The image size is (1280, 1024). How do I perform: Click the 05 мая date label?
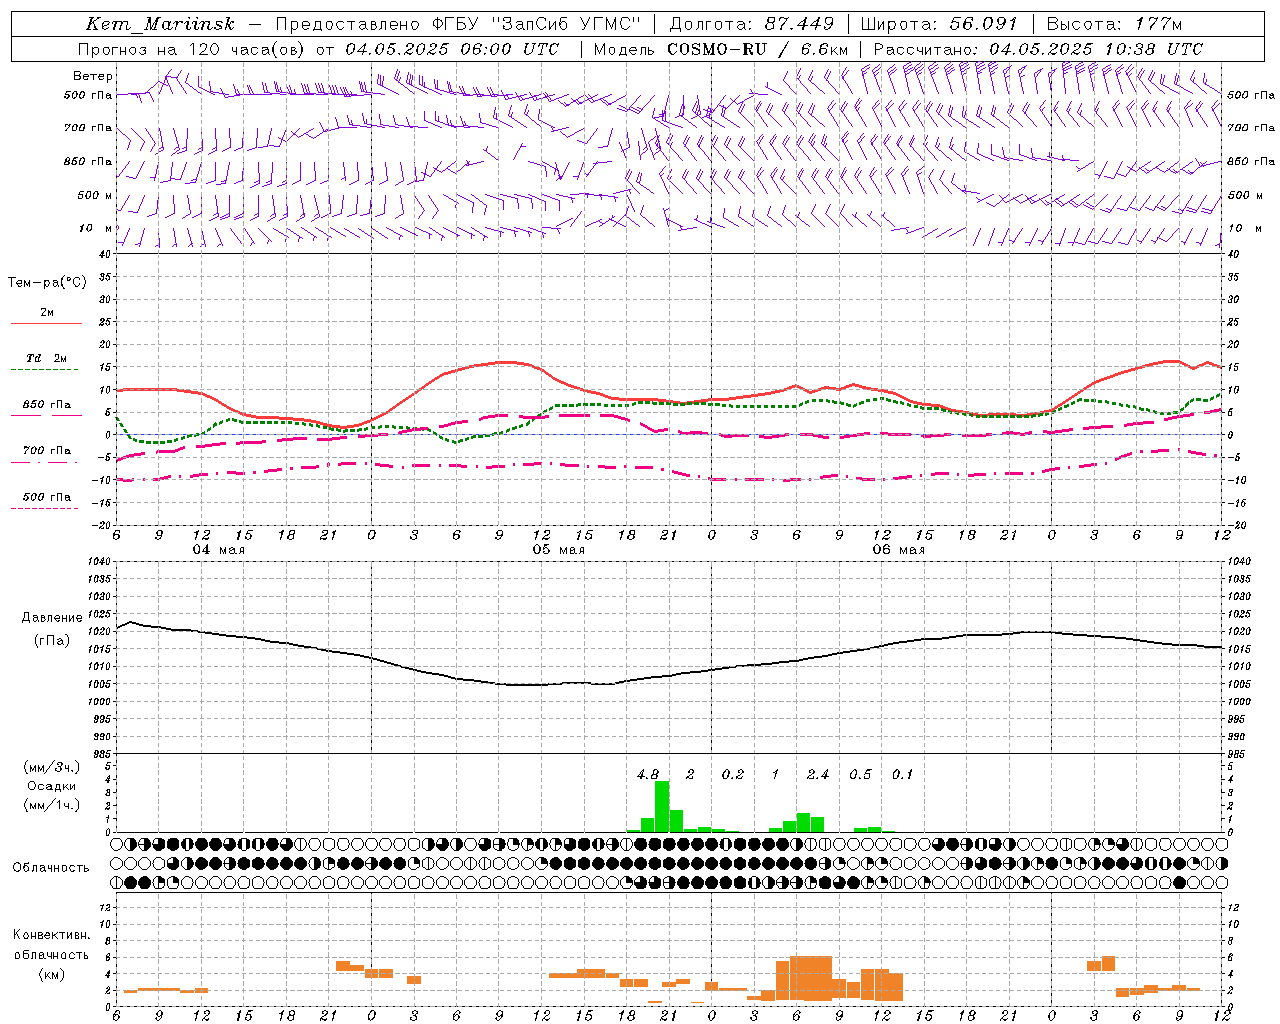558,550
